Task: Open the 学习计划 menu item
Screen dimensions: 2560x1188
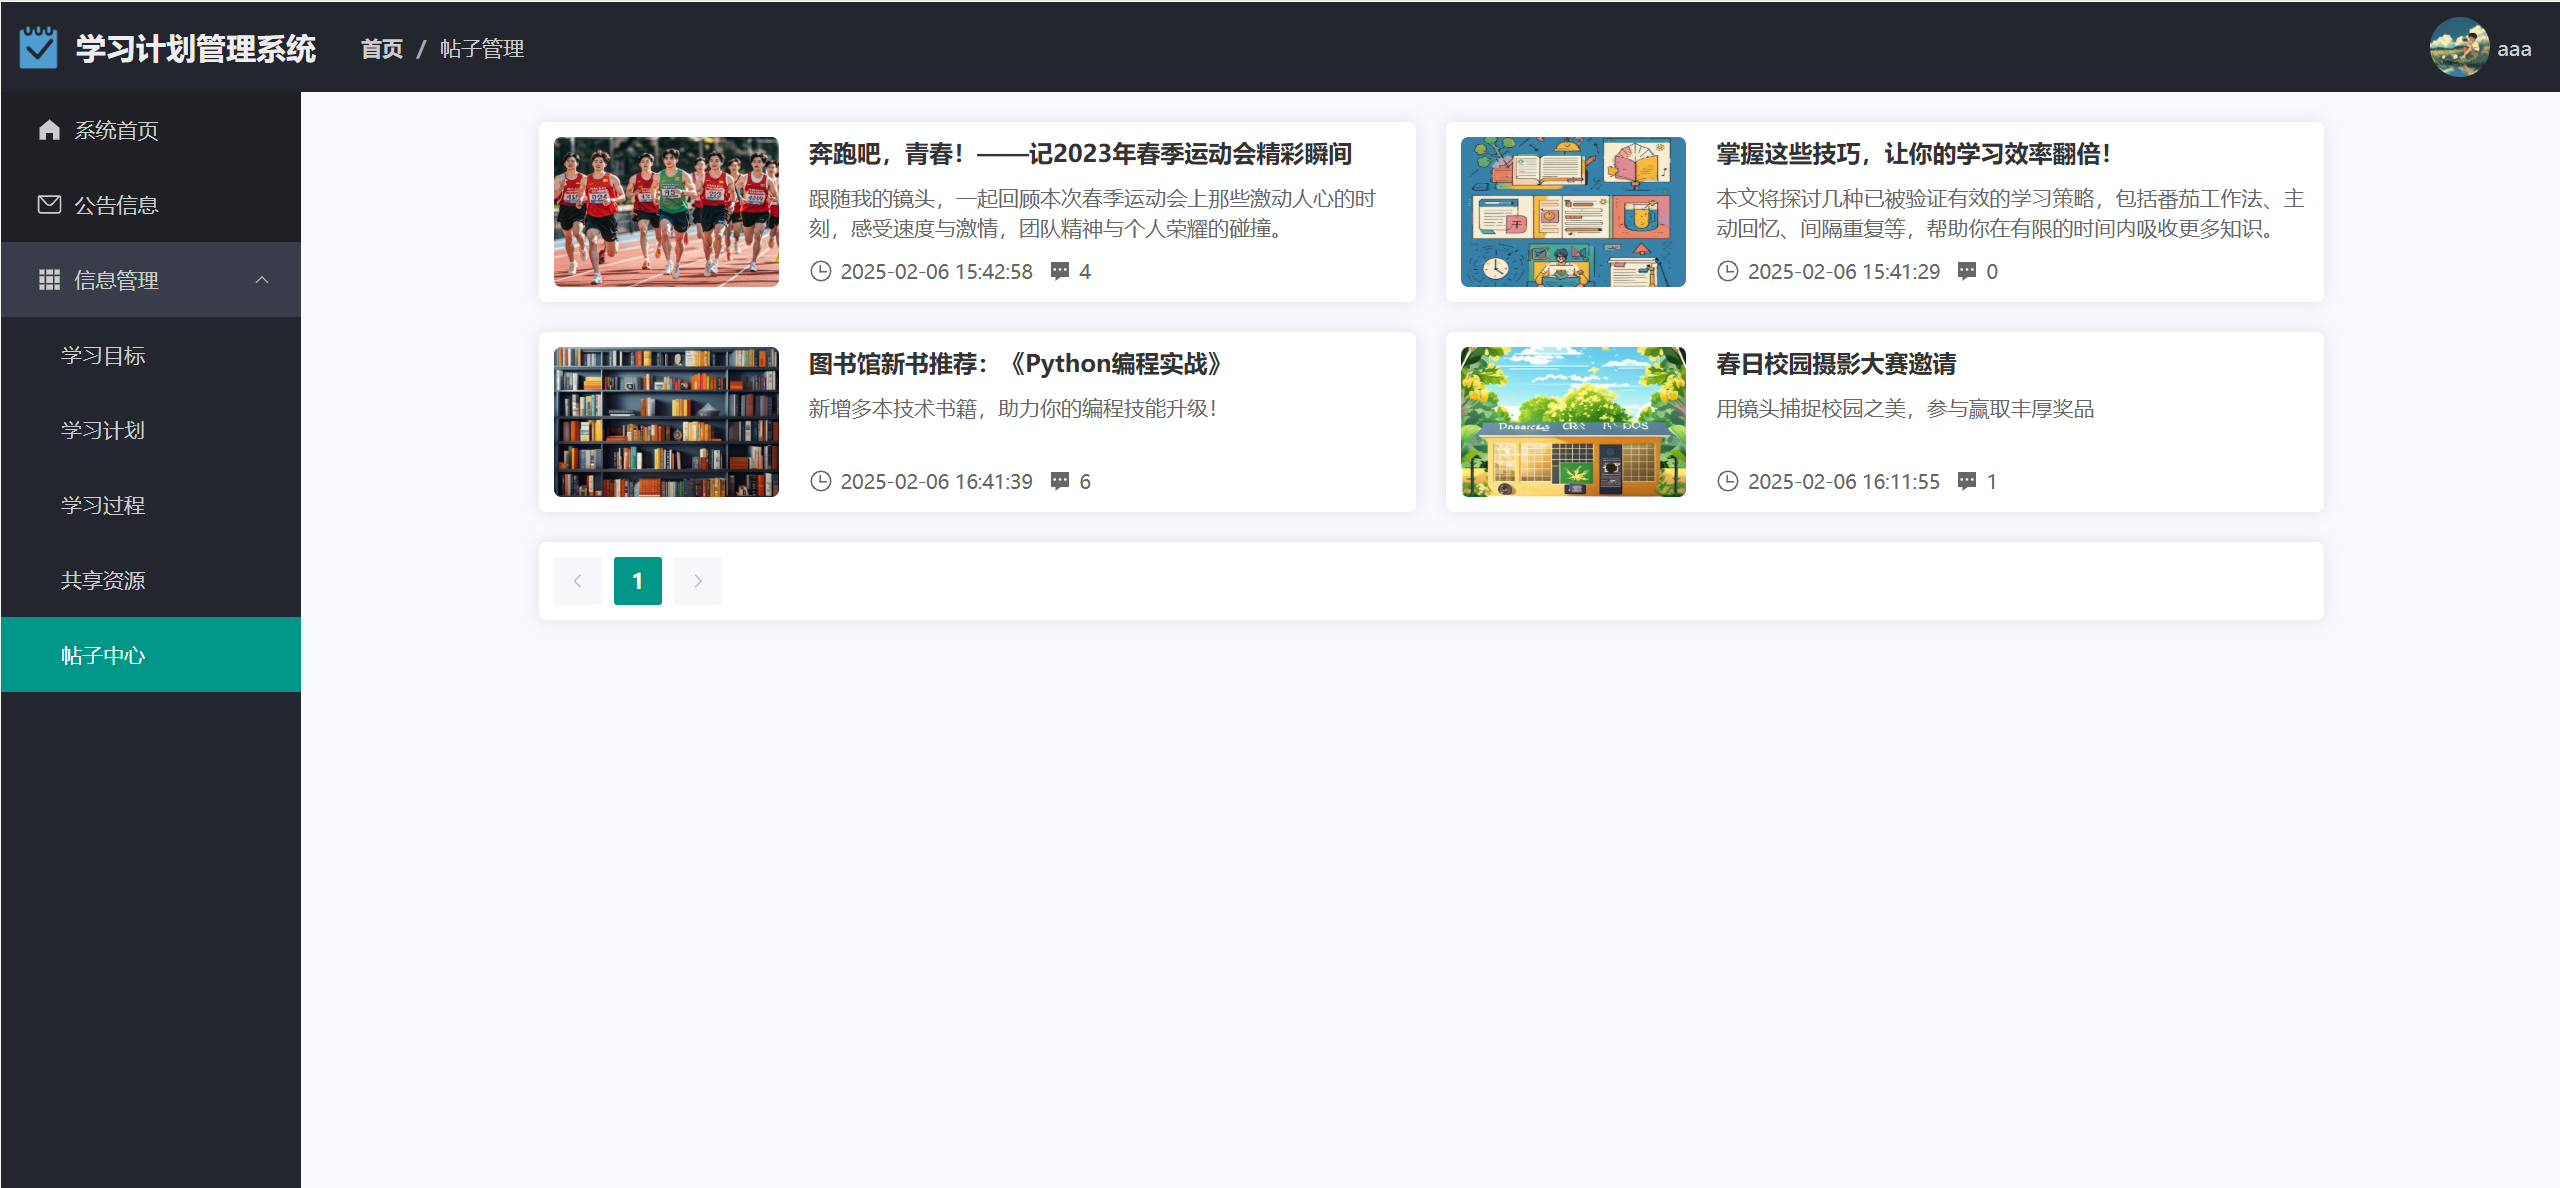Action: coord(103,430)
